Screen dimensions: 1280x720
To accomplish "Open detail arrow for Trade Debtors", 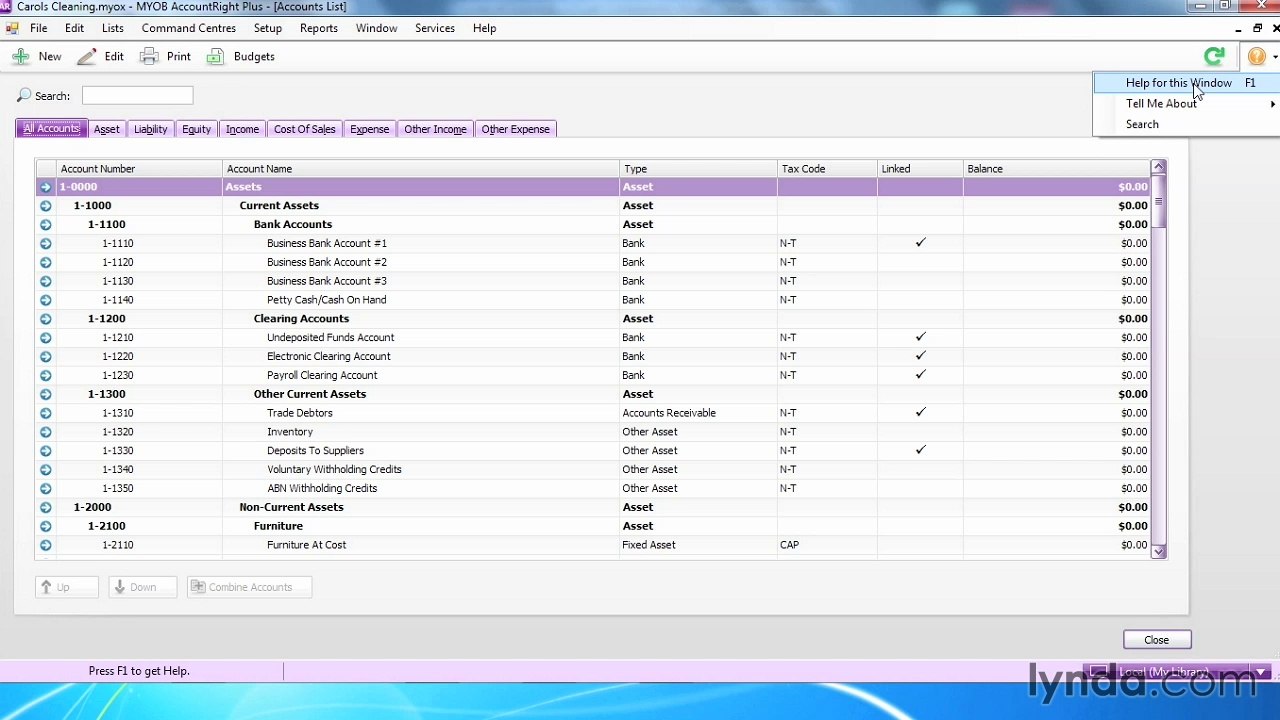I will 45,413.
